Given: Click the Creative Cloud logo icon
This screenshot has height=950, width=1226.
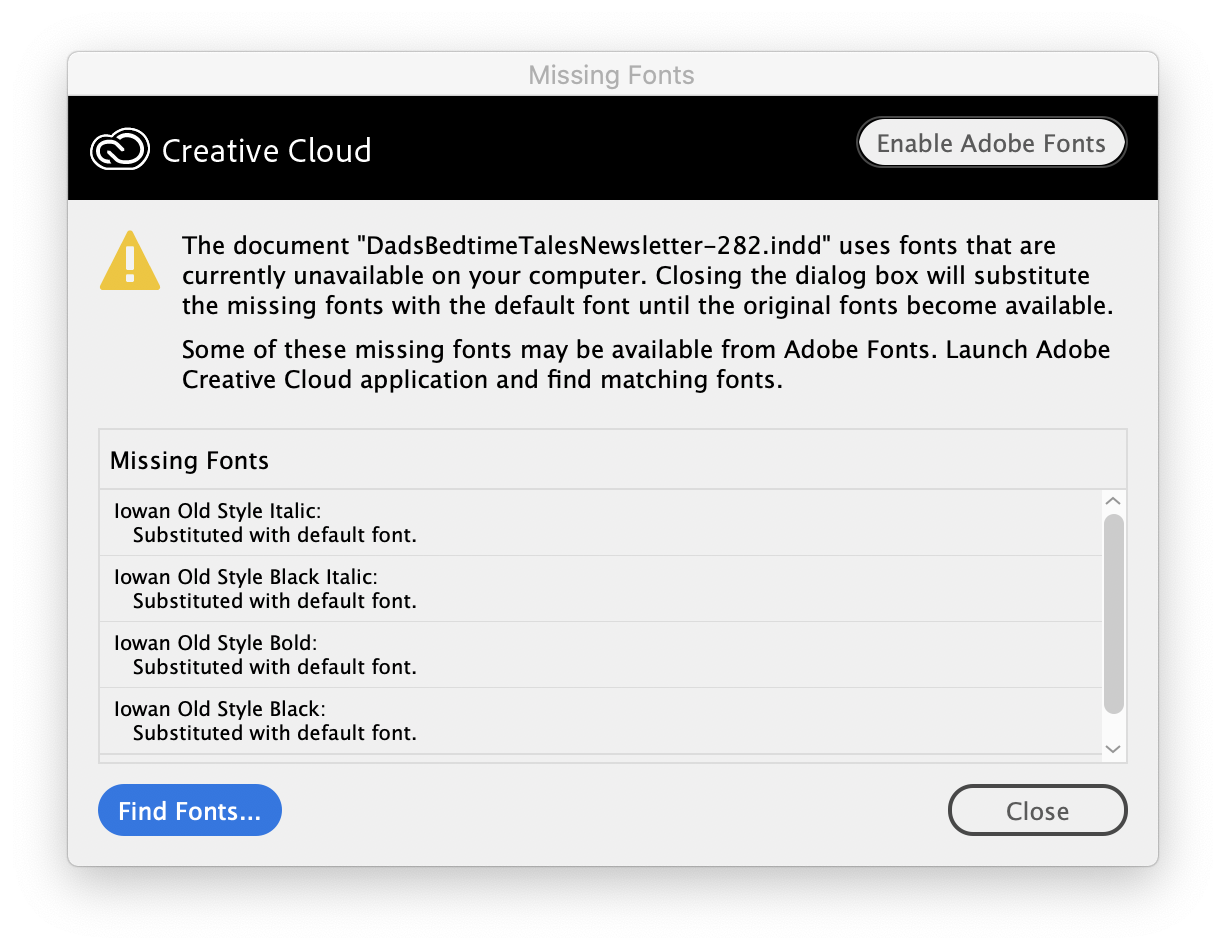Looking at the screenshot, I should [119, 149].
